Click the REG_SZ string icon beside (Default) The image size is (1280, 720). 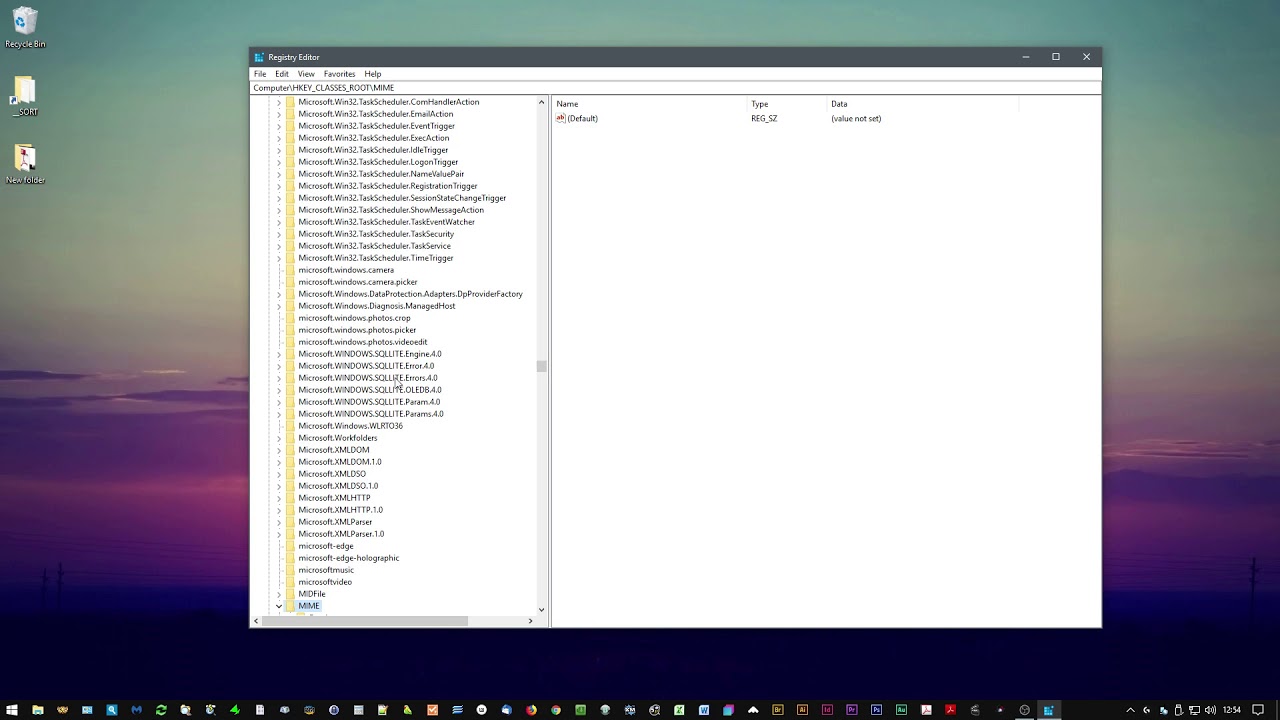tap(561, 118)
